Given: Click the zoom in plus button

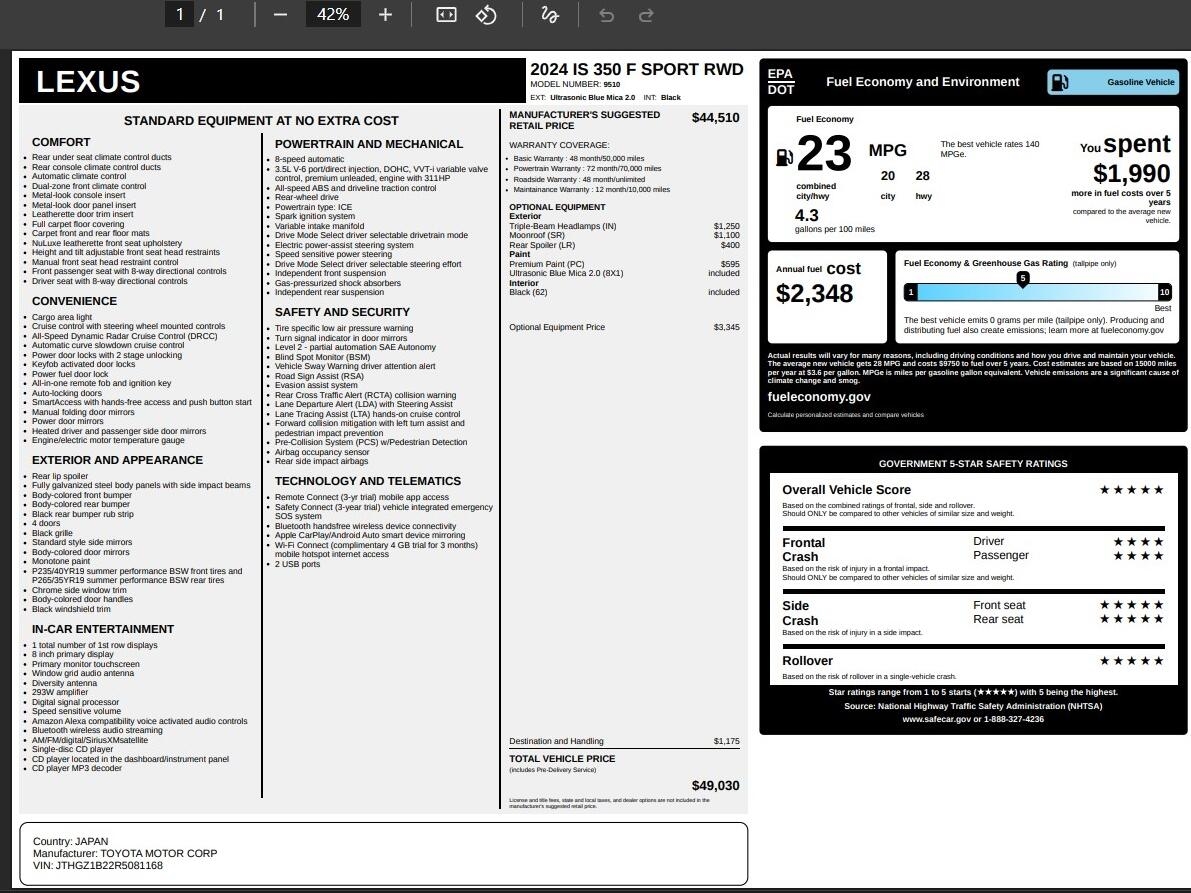Looking at the screenshot, I should 386,14.
